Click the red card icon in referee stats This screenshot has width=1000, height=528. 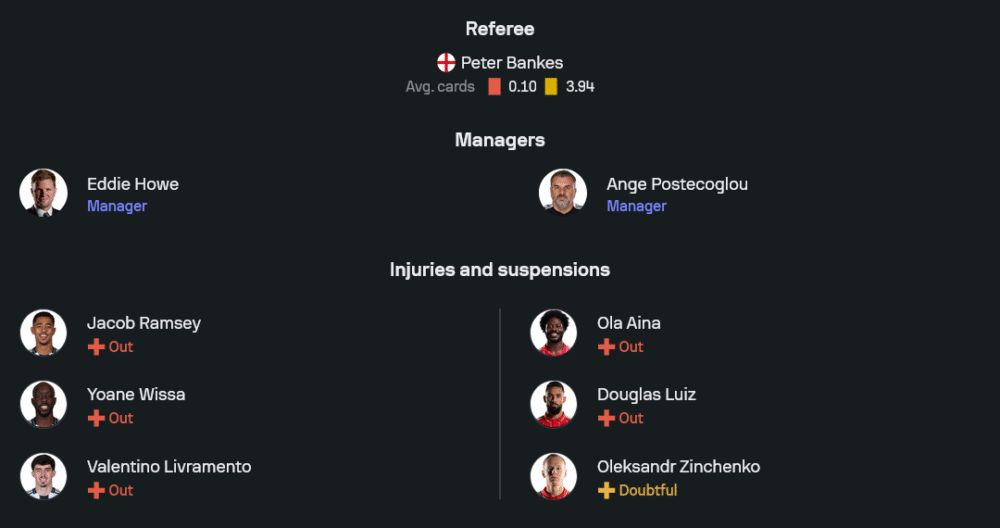(494, 87)
